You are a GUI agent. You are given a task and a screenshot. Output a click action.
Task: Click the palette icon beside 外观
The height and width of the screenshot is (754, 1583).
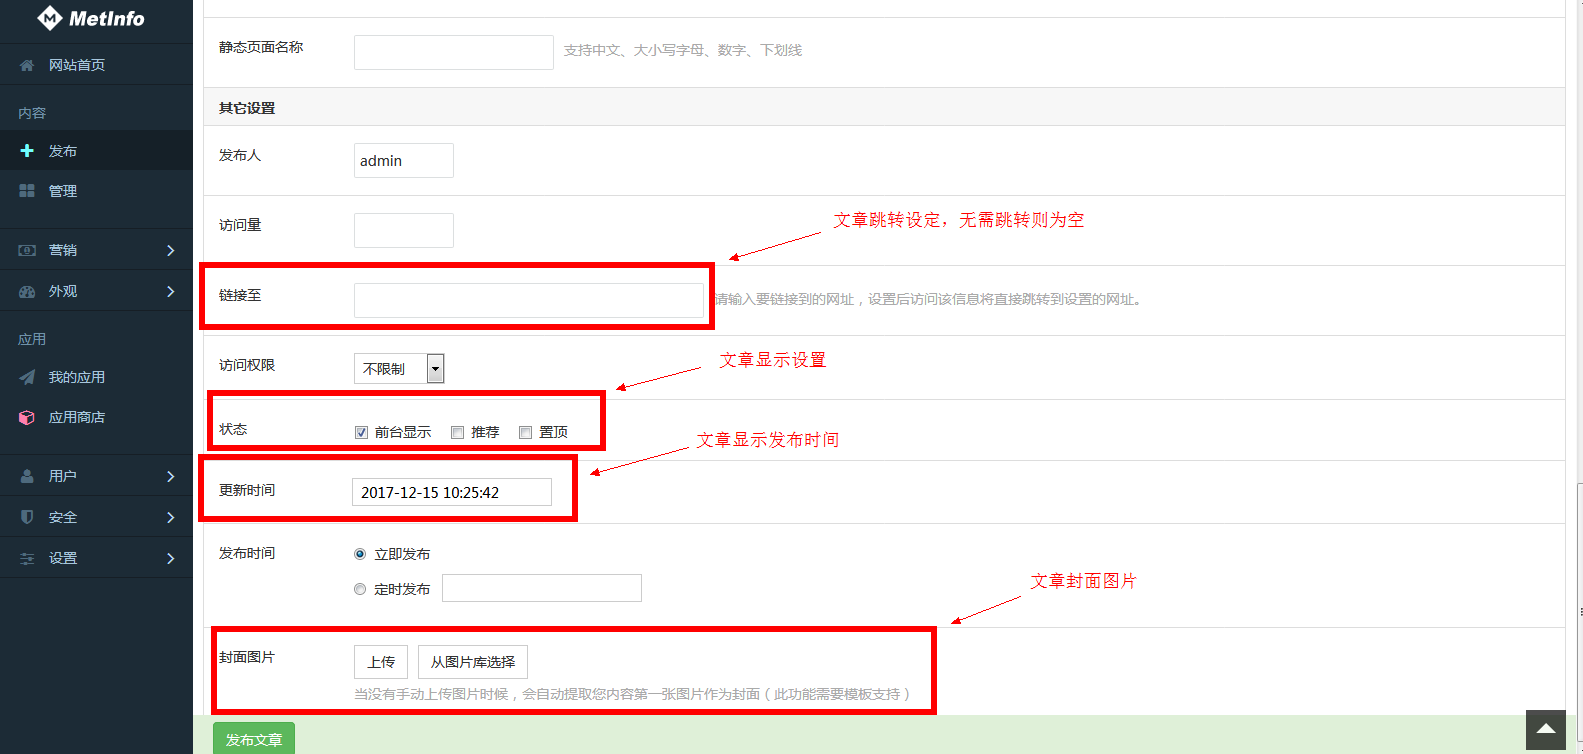click(x=27, y=291)
